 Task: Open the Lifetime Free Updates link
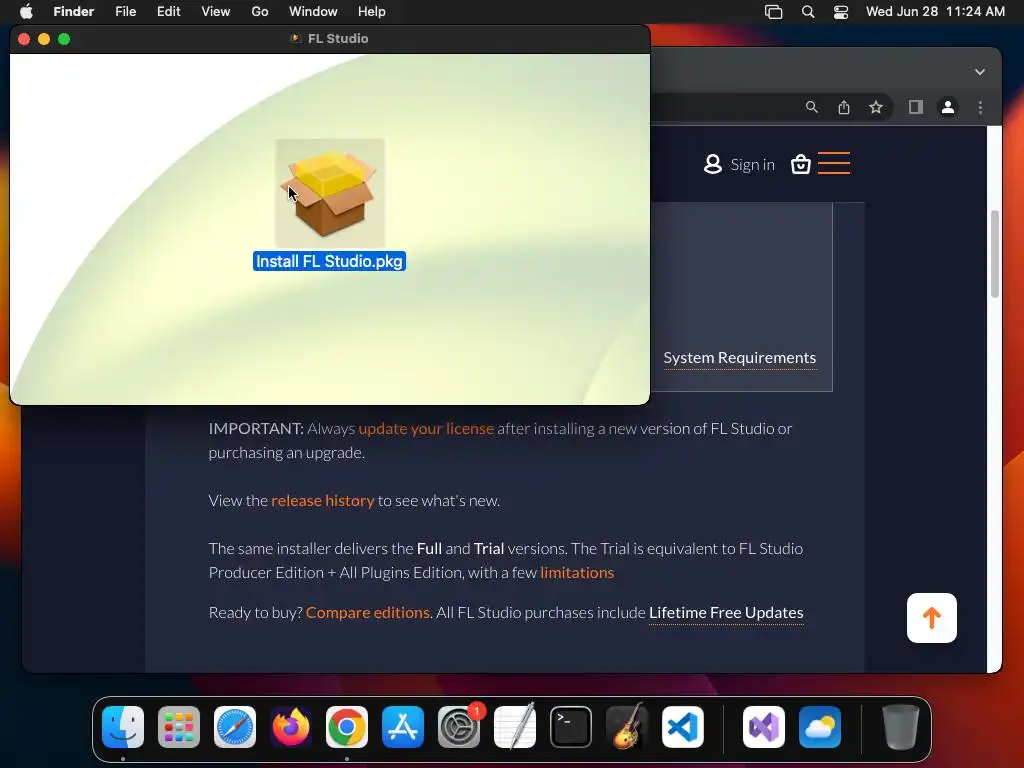point(726,613)
